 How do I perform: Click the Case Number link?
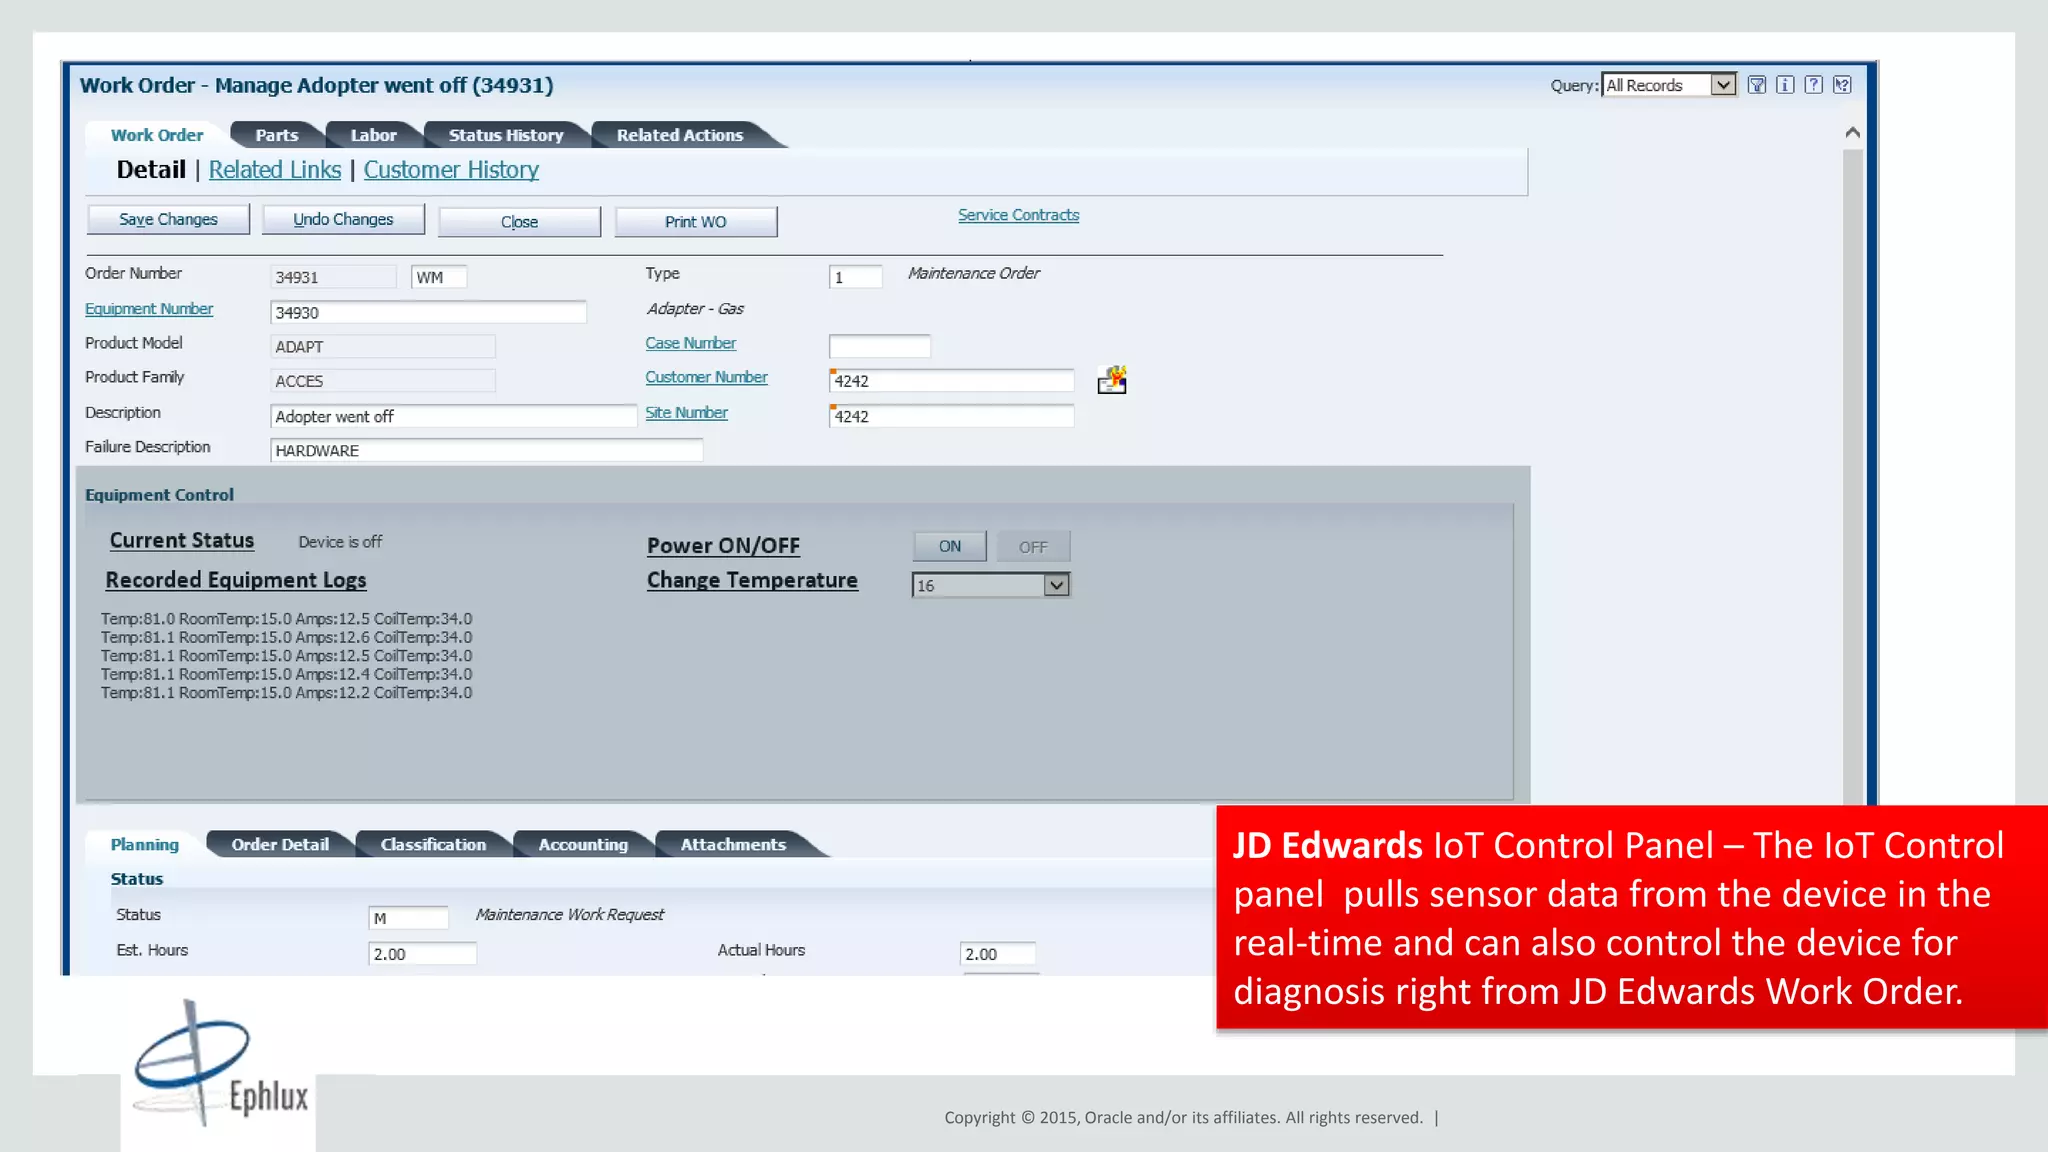(690, 343)
